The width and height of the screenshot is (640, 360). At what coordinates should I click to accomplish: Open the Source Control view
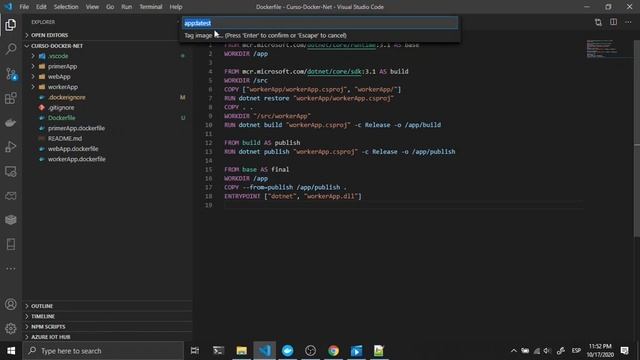(11, 74)
